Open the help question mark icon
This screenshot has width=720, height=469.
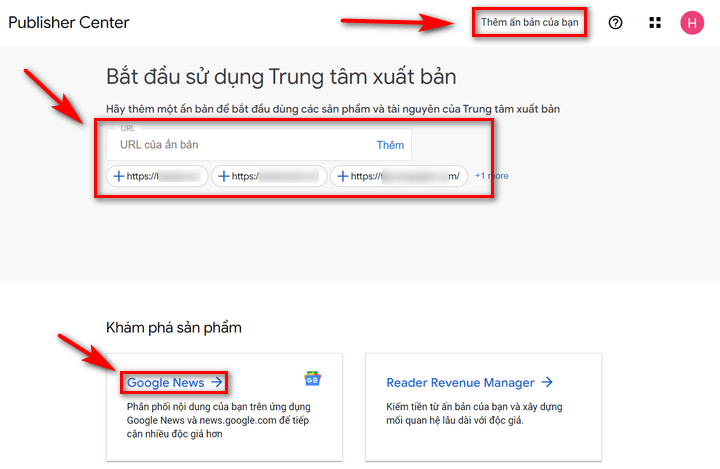click(615, 23)
